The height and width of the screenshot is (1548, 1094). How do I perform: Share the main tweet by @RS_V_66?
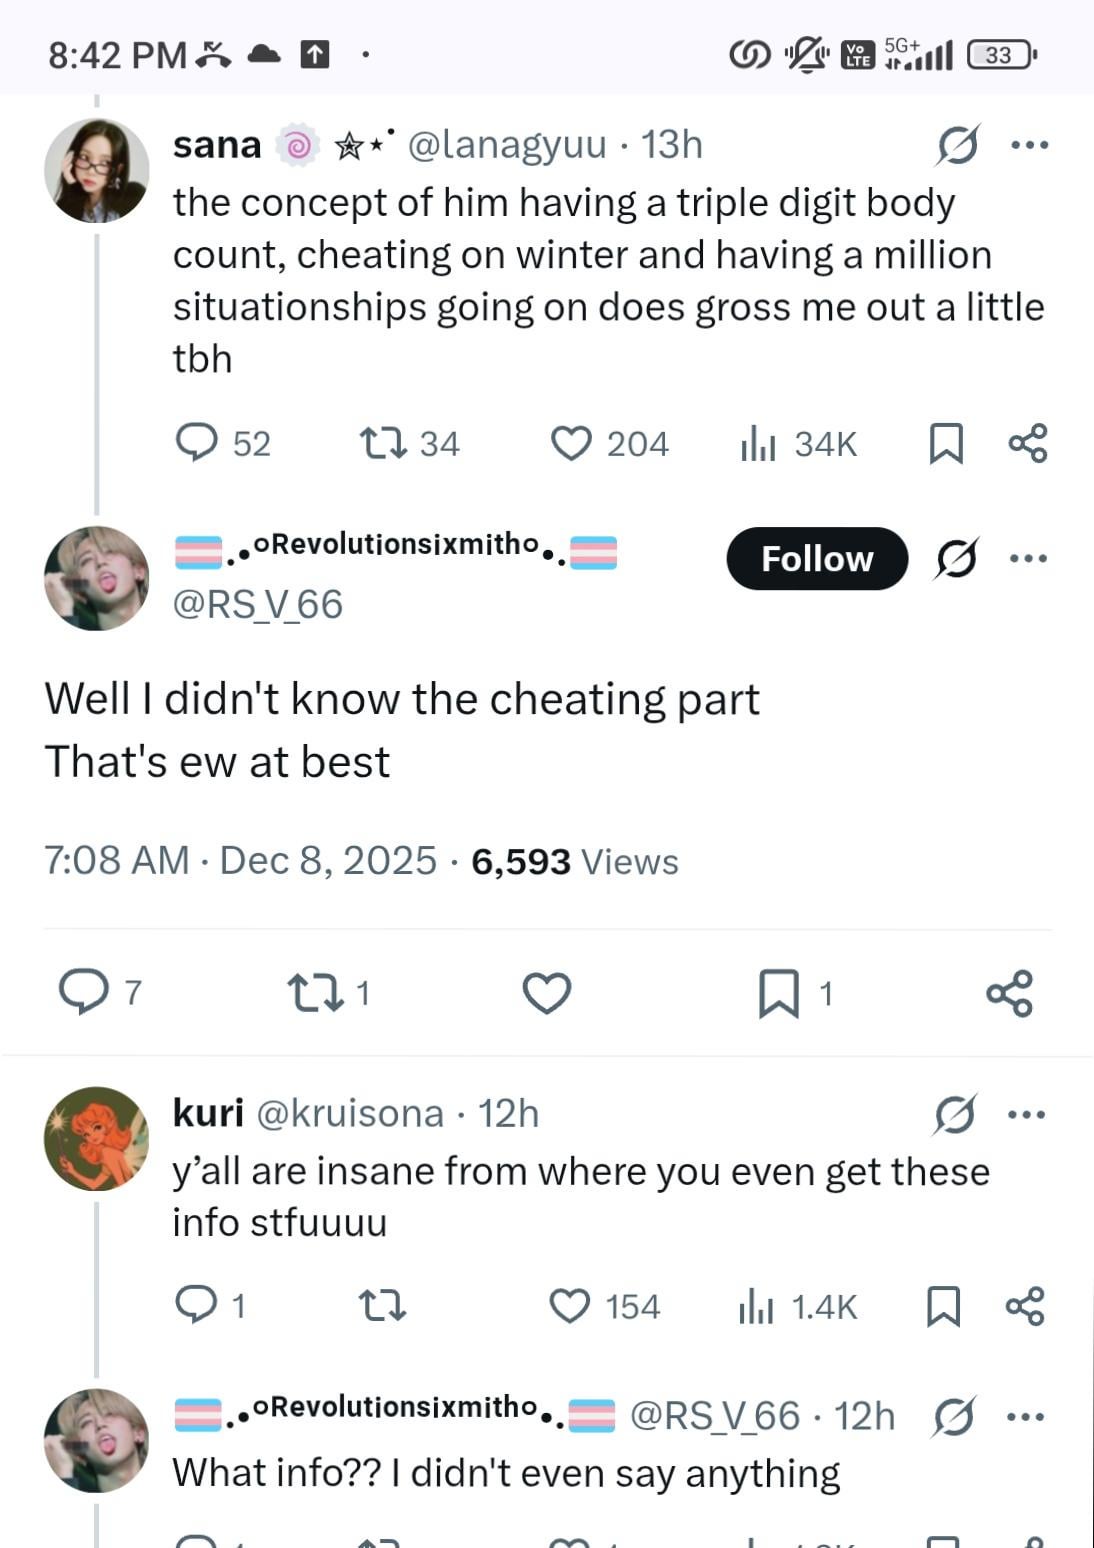click(x=1009, y=993)
